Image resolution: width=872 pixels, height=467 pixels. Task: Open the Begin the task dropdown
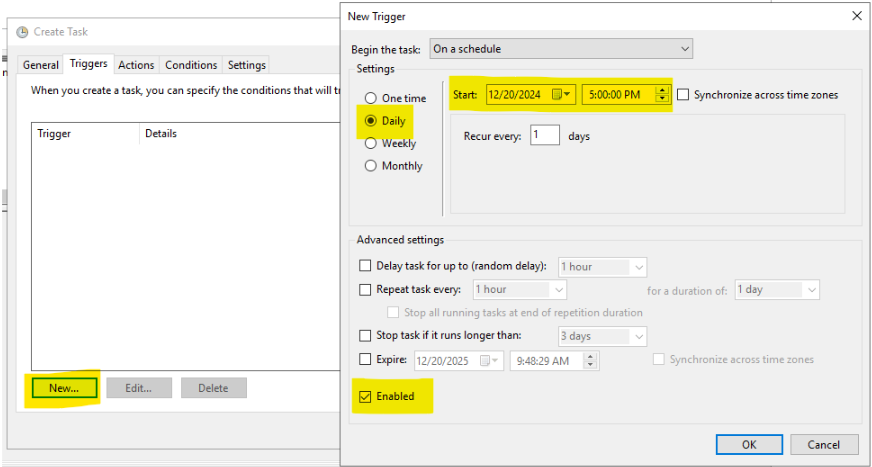561,49
